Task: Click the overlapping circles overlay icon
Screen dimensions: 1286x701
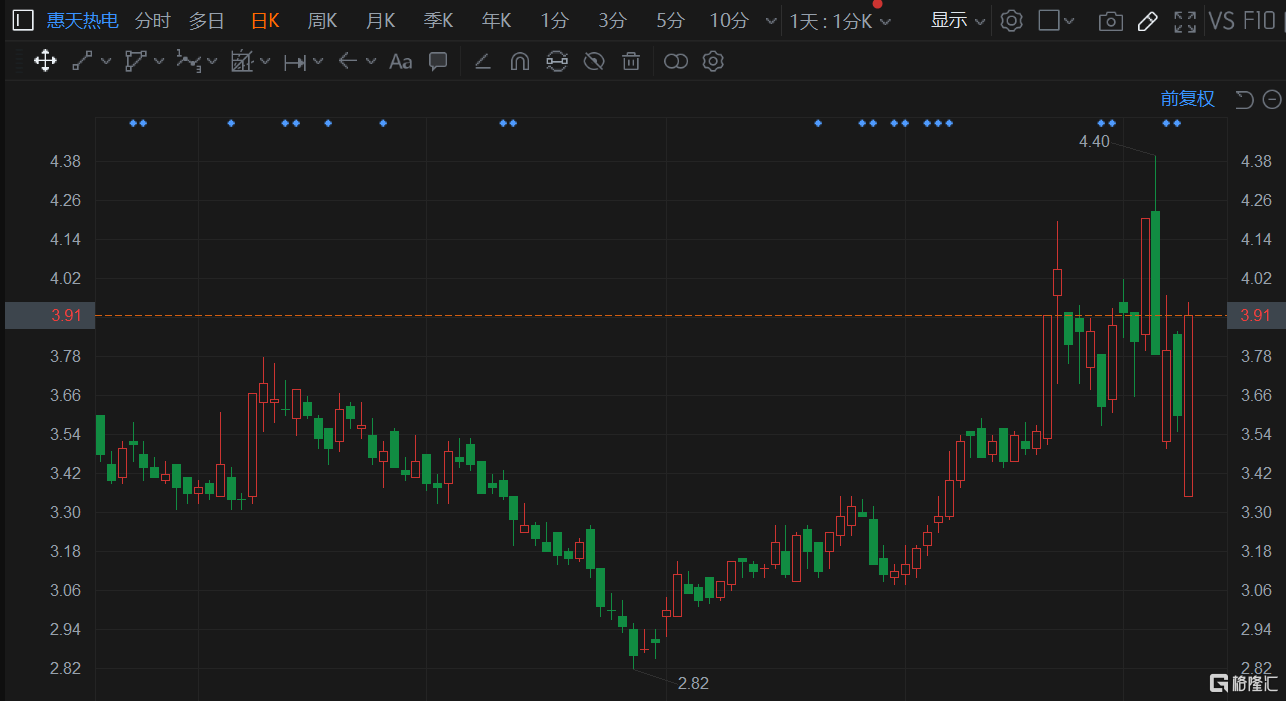Action: pyautogui.click(x=676, y=62)
